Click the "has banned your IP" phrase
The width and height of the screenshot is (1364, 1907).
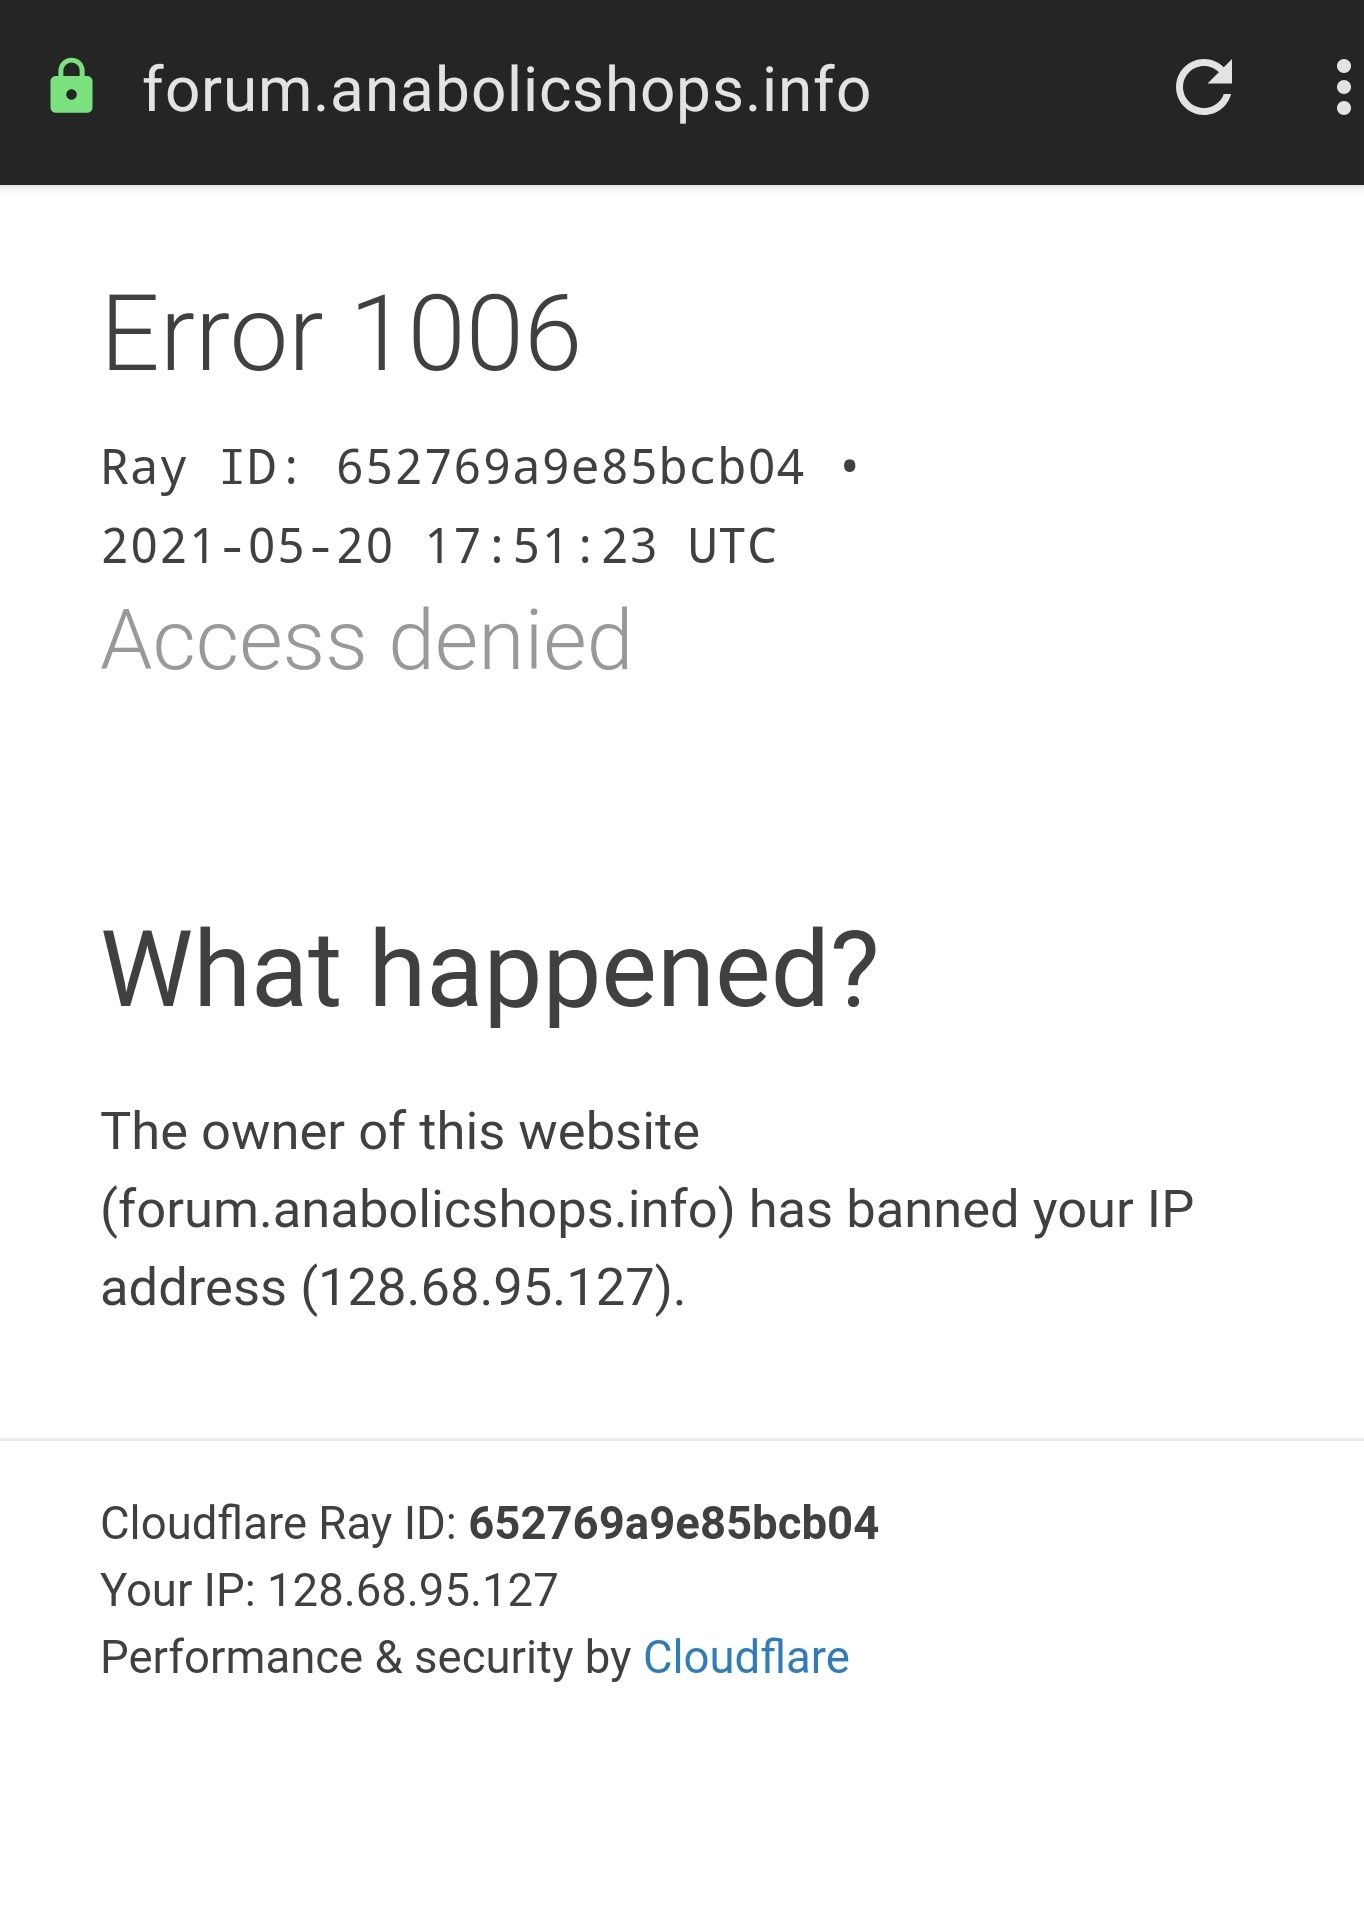click(971, 1210)
